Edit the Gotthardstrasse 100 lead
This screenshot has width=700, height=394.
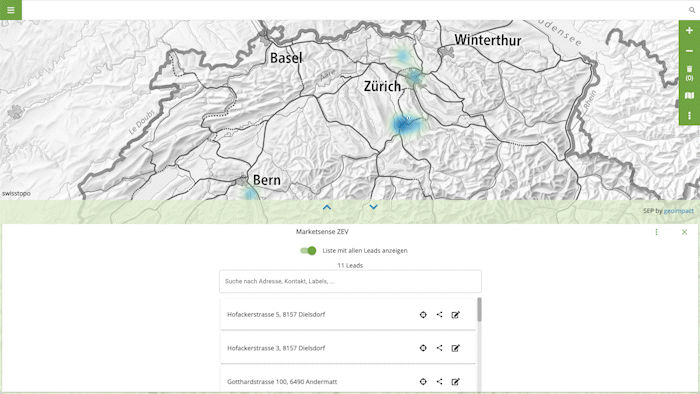coord(455,382)
